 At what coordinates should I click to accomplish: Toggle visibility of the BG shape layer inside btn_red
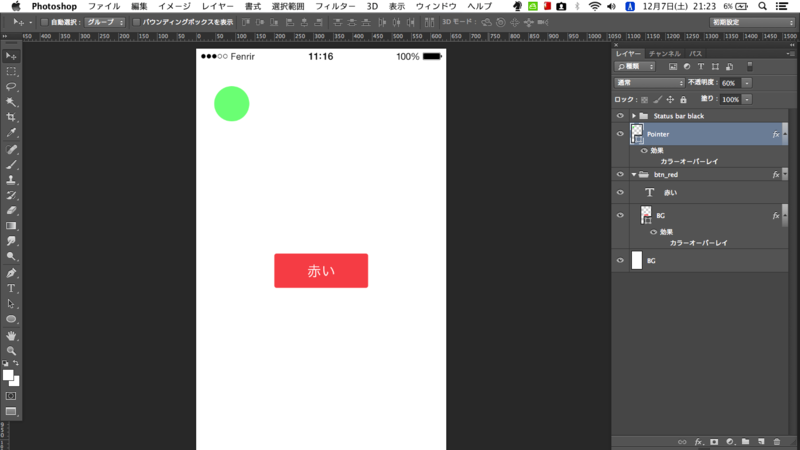click(x=620, y=215)
